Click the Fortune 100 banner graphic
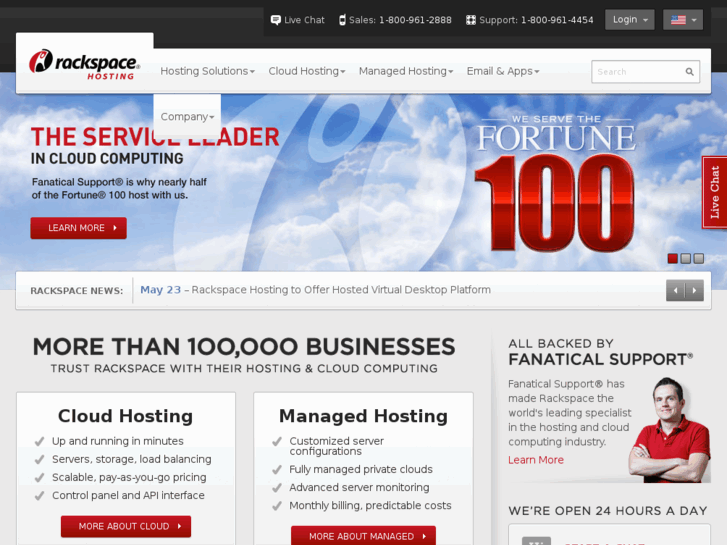 pyautogui.click(x=555, y=183)
